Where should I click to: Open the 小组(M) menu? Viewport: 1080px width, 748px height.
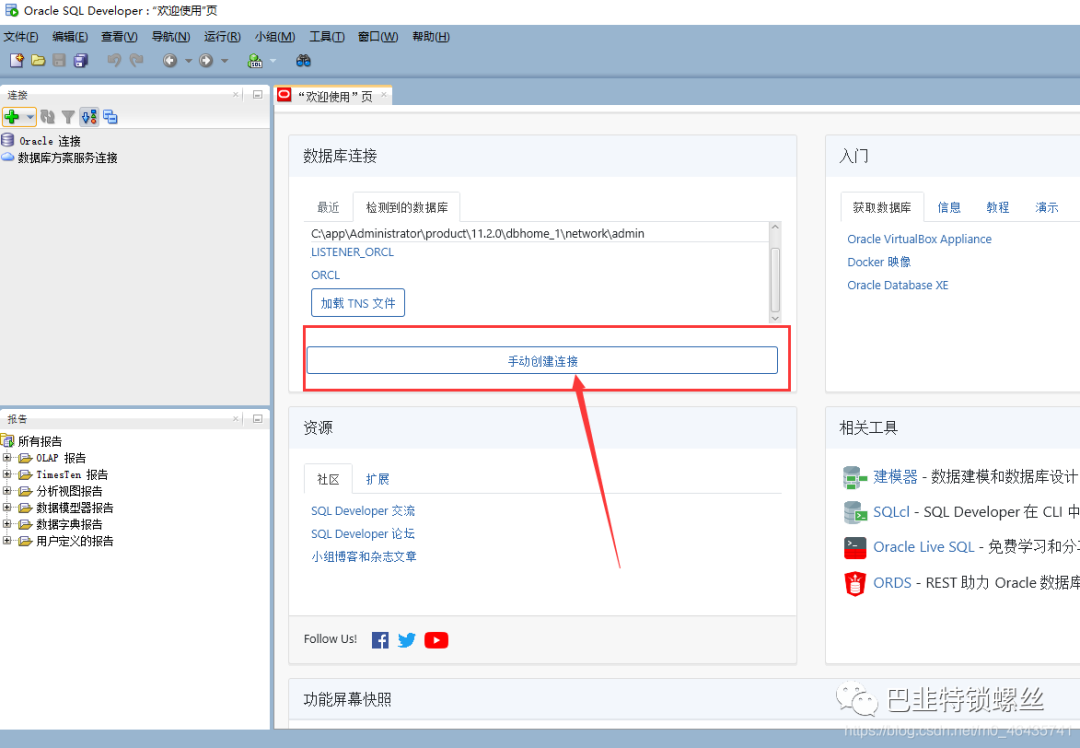[x=275, y=37]
